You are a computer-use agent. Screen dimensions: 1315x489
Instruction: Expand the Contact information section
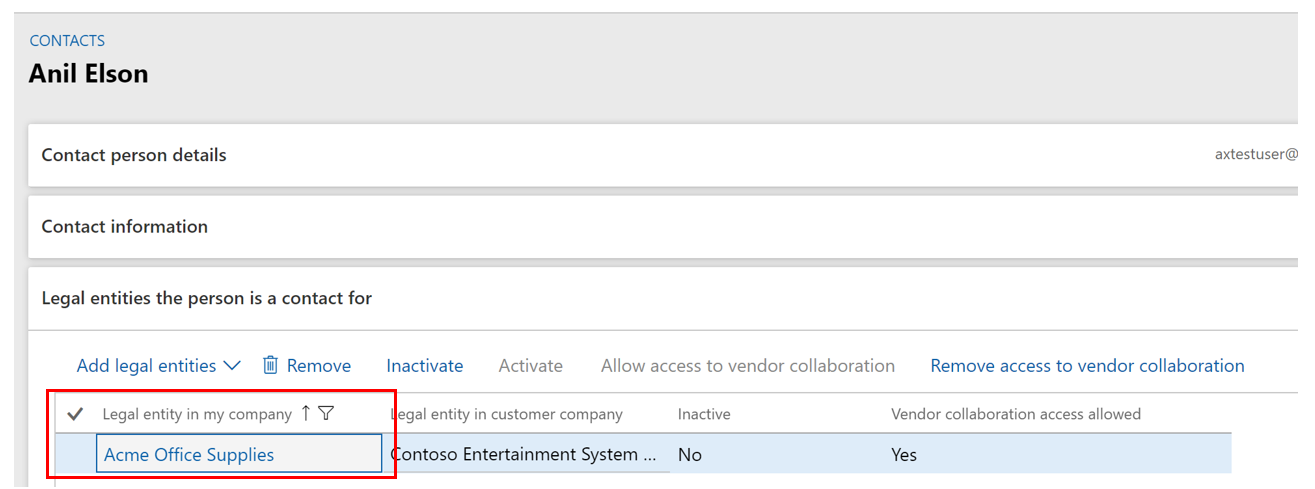[x=125, y=227]
